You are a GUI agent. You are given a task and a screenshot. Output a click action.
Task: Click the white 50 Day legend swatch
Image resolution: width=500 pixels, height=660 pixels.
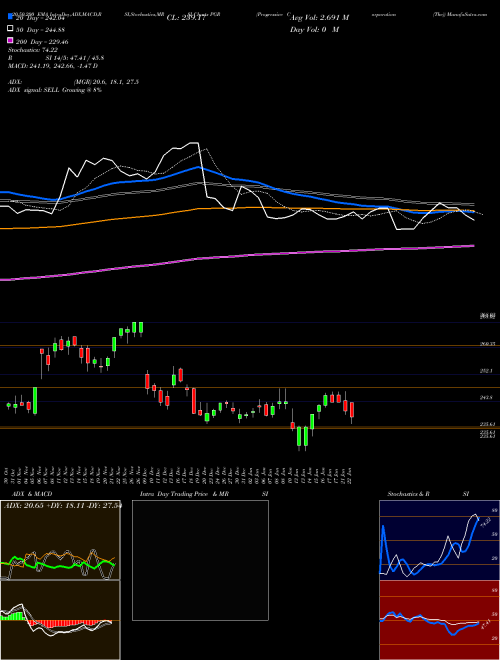[10, 29]
